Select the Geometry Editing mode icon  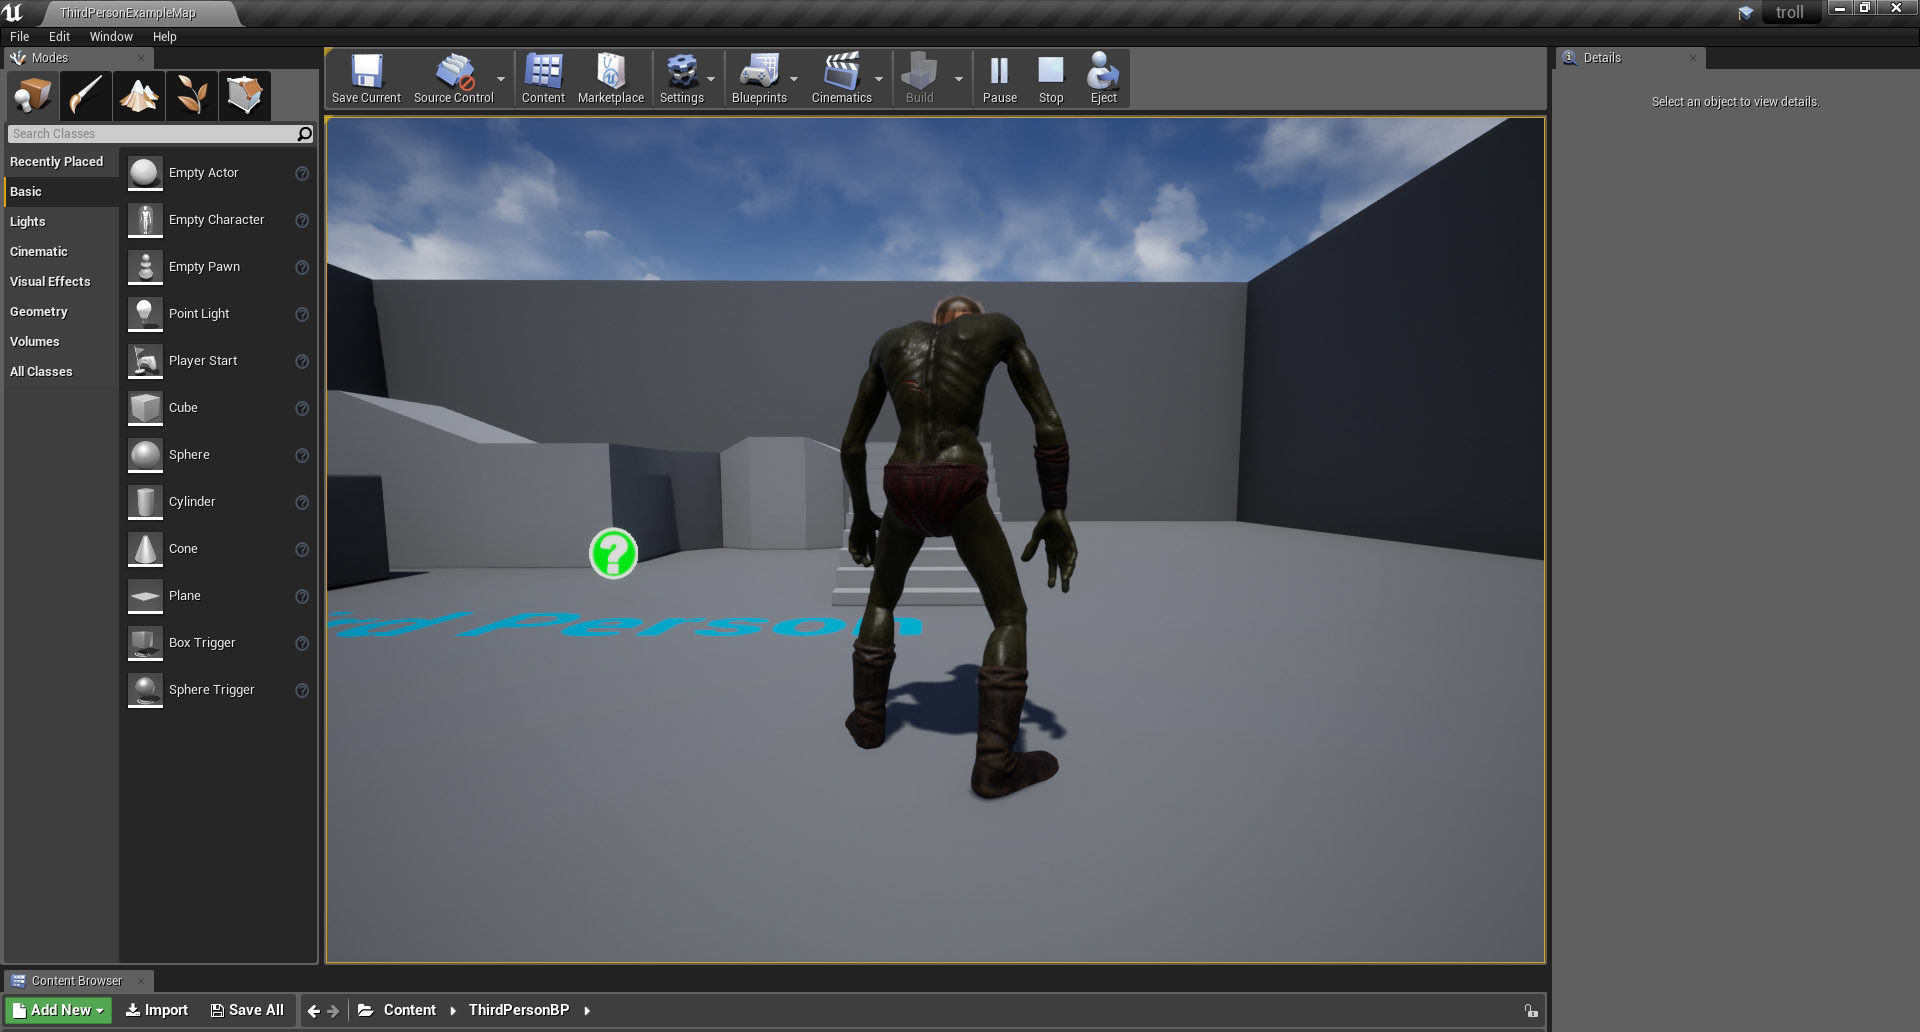(244, 96)
